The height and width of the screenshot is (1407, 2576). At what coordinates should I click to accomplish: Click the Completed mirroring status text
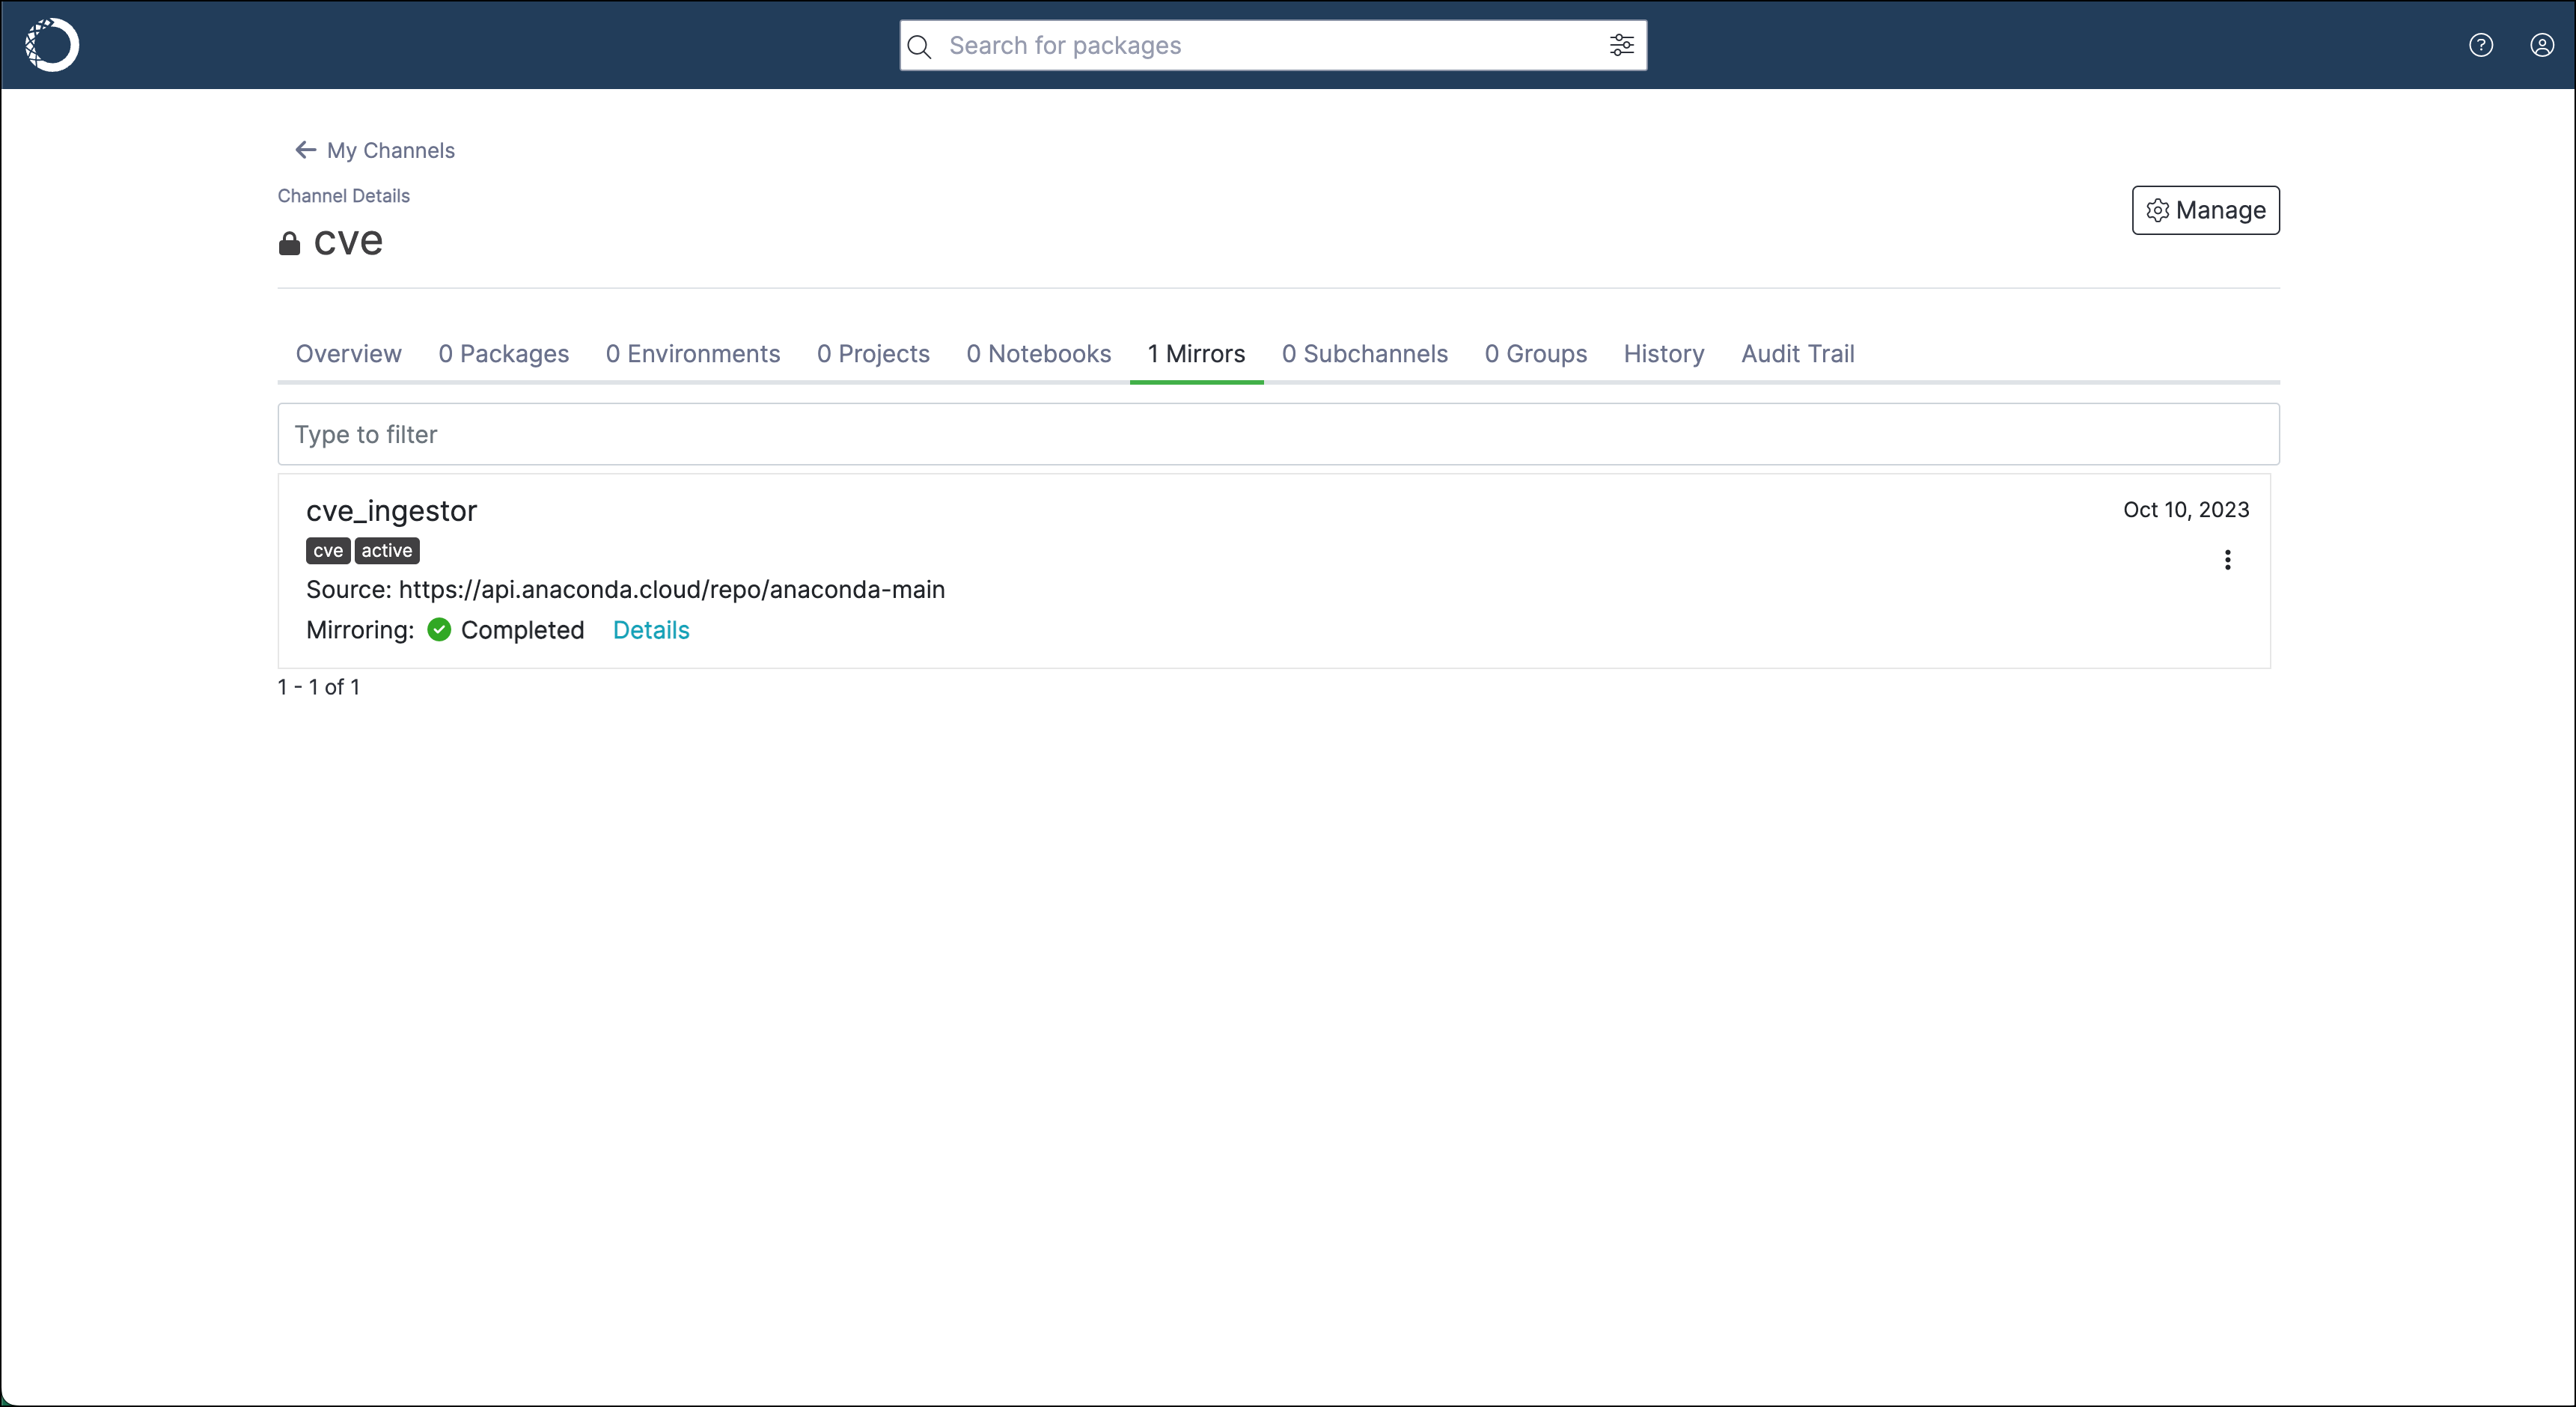pyautogui.click(x=522, y=630)
